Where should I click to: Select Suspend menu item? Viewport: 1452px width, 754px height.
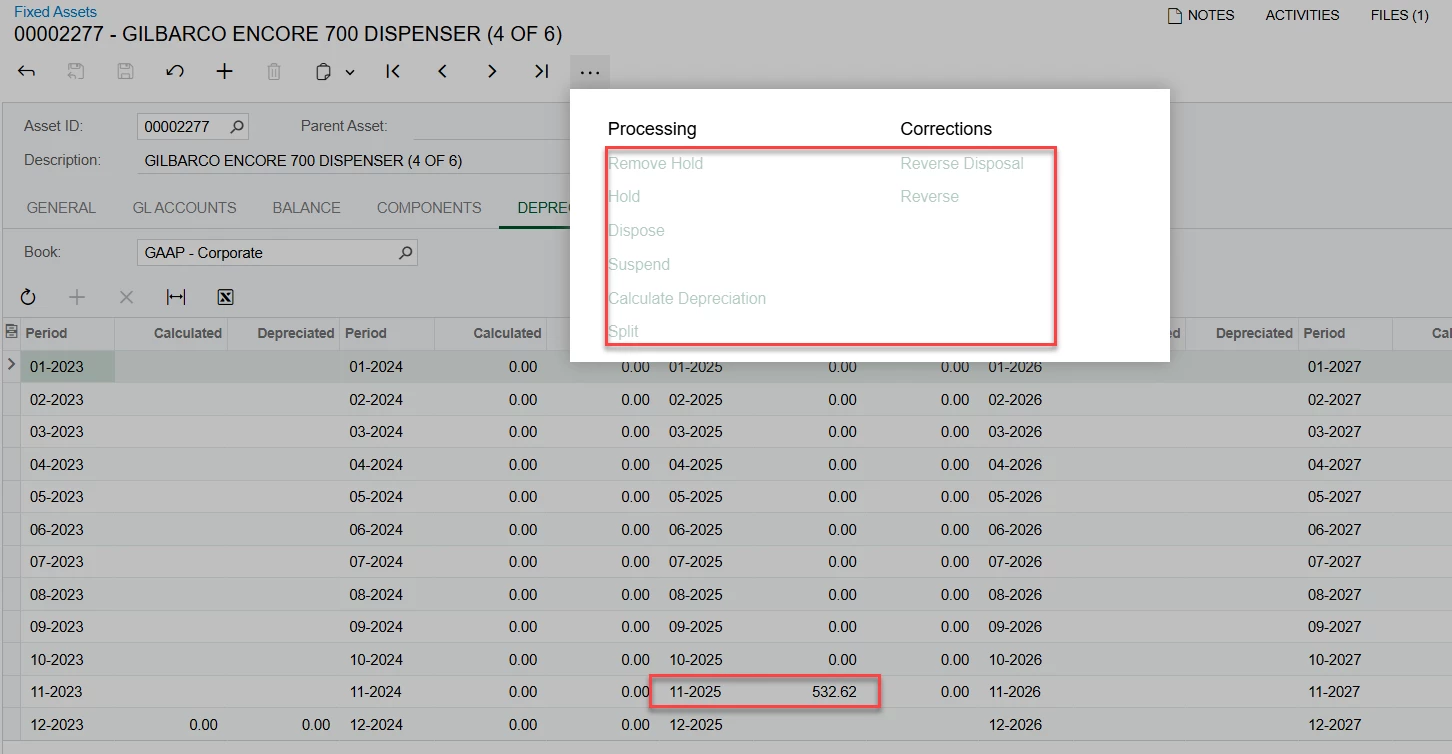(639, 264)
